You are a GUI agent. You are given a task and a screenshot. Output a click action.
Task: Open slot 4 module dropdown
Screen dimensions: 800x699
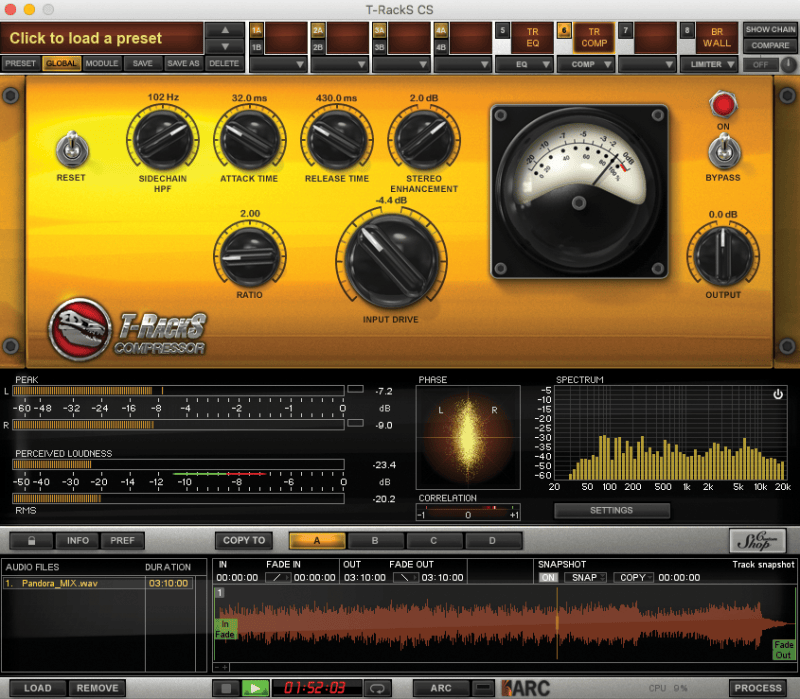[463, 64]
